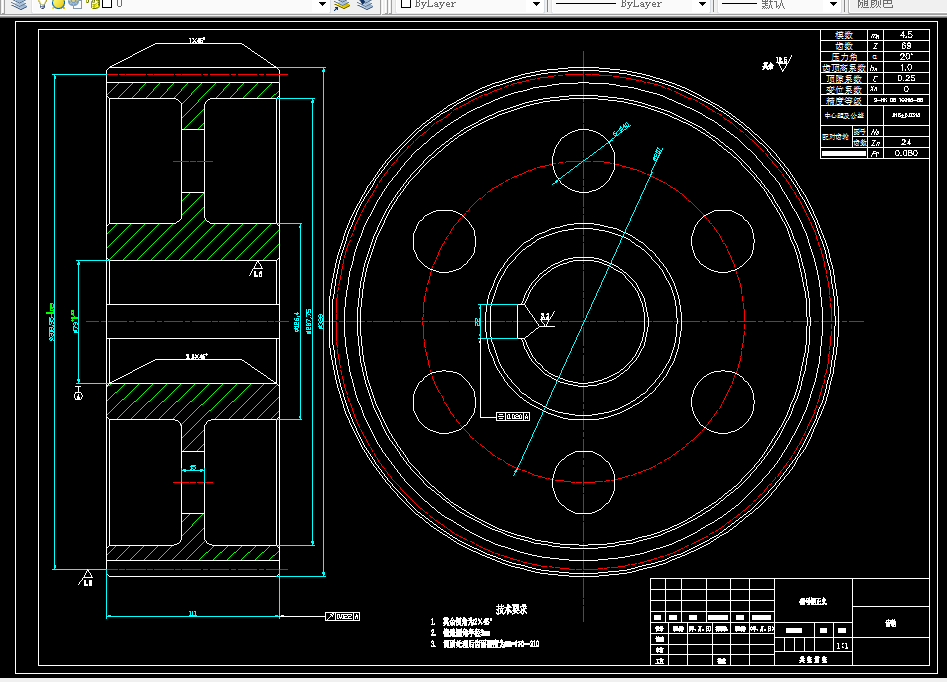This screenshot has height=682, width=947.
Task: Select the module value "4.5" in table
Action: [x=906, y=35]
